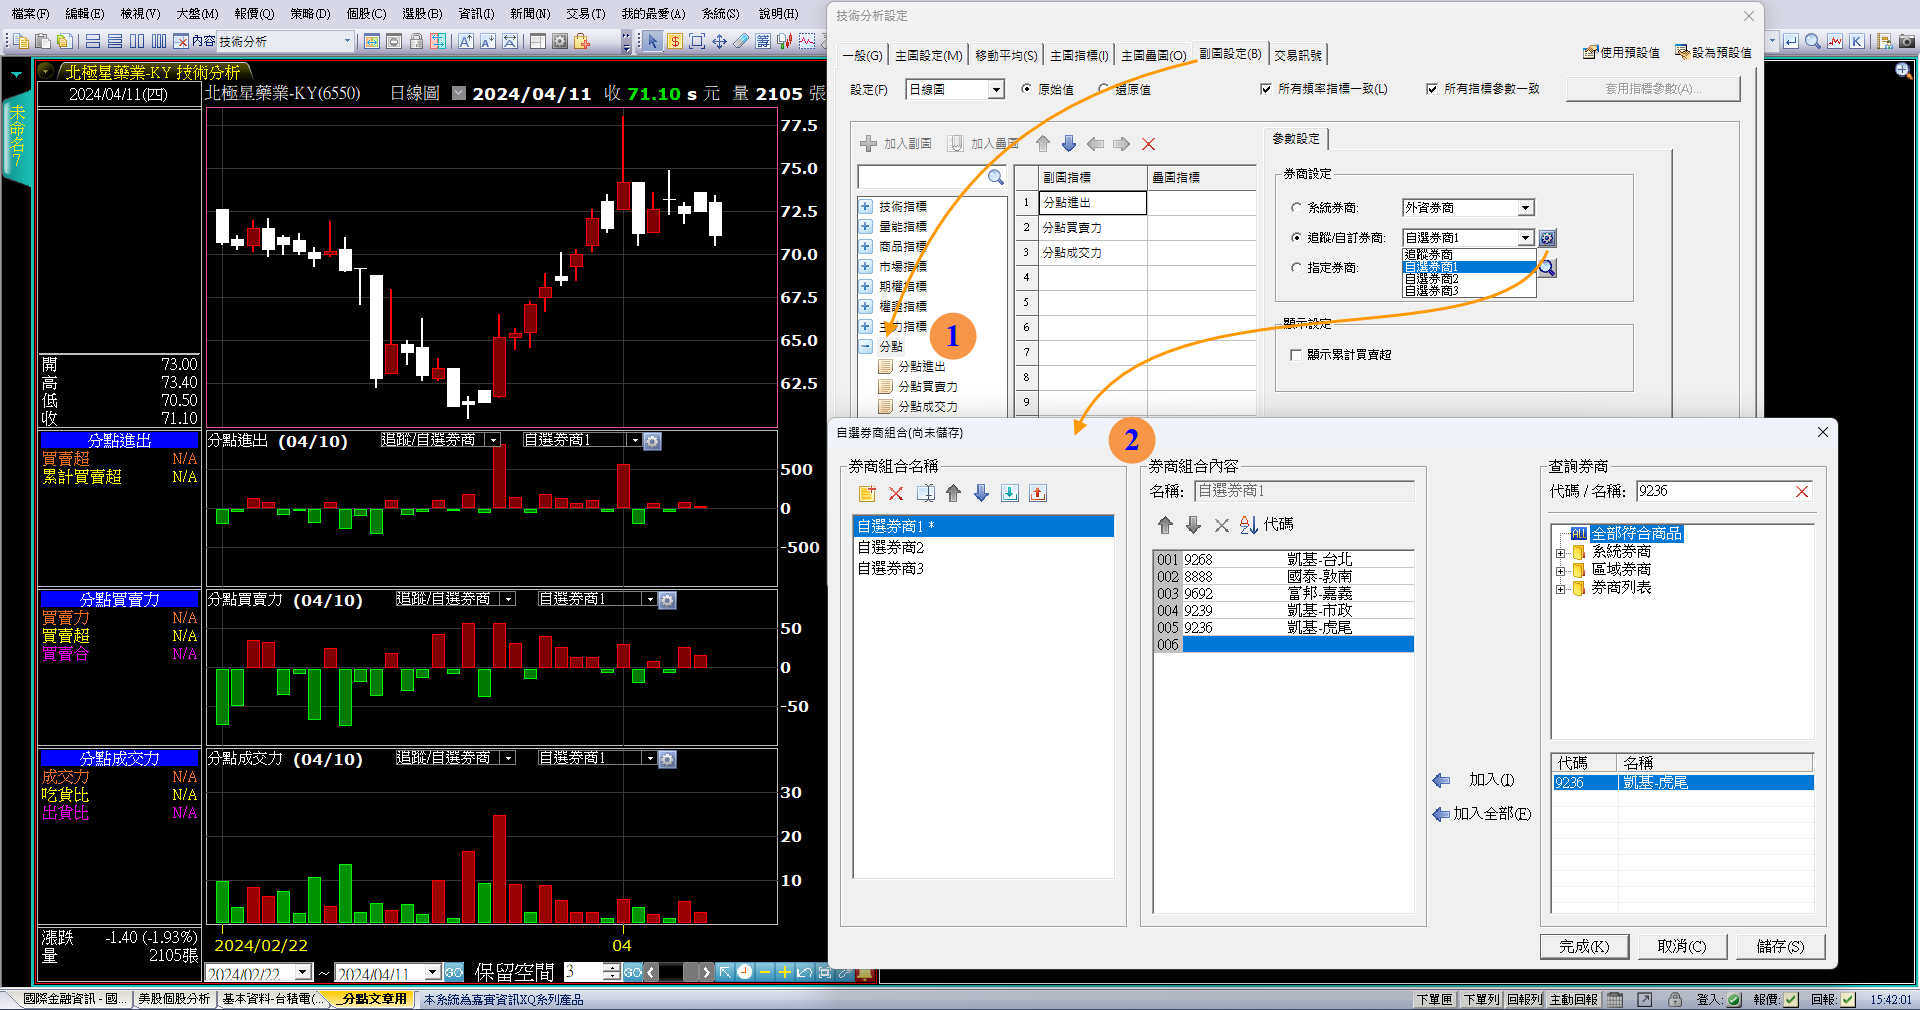Click 加入全部(E) to add all brokers
The width and height of the screenshot is (1920, 1010).
click(1482, 814)
